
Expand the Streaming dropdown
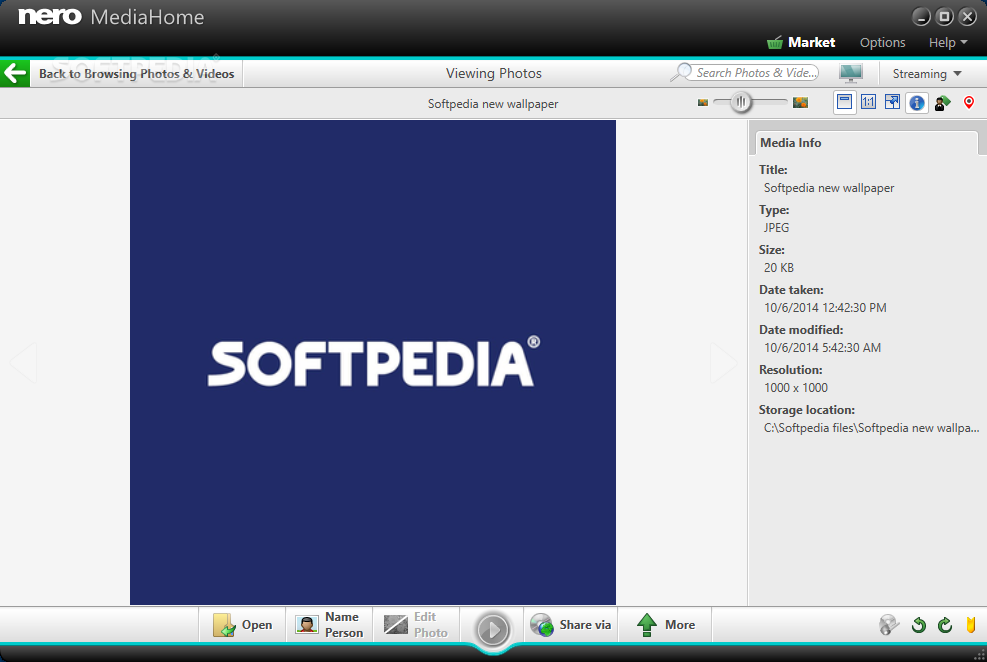[x=927, y=74]
